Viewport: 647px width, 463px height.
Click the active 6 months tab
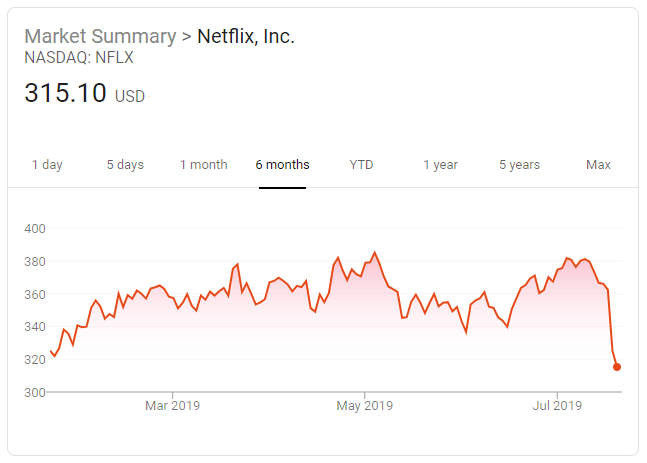tap(282, 165)
